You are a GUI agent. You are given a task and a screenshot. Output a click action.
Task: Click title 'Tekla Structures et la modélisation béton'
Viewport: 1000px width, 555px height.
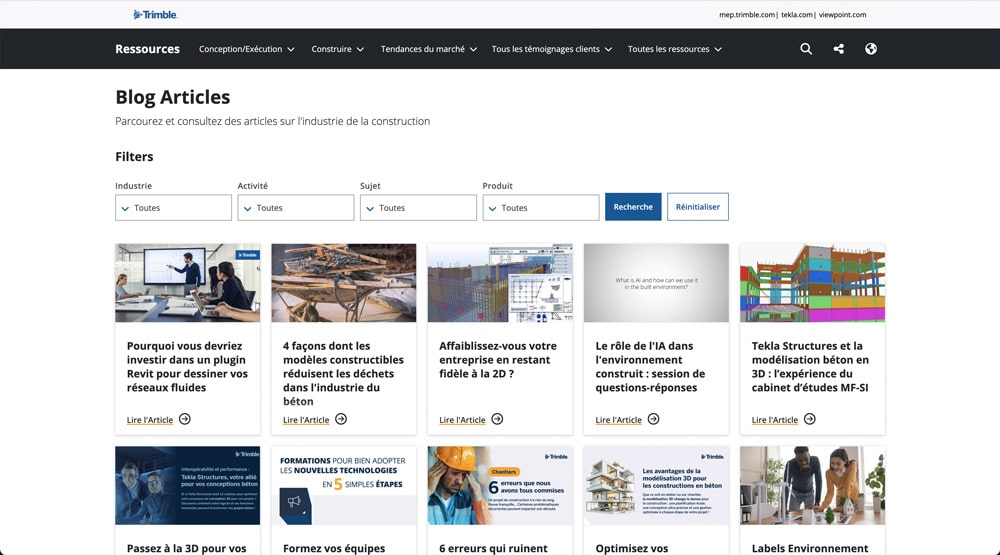(x=810, y=367)
